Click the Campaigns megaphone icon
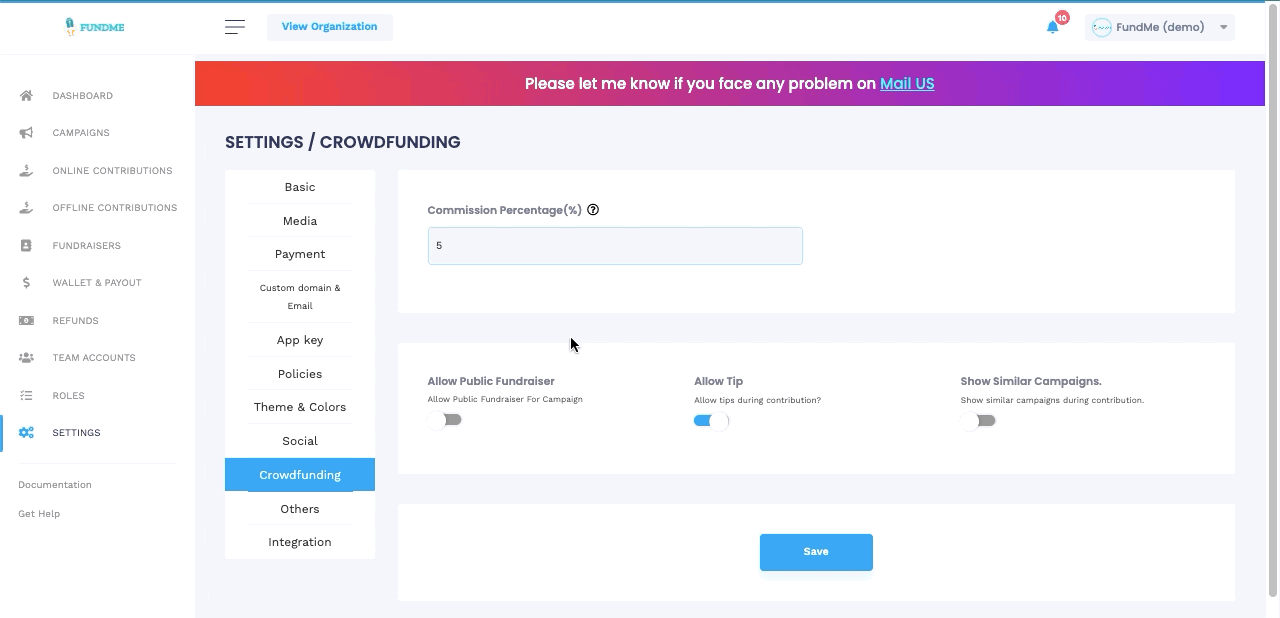 [26, 133]
